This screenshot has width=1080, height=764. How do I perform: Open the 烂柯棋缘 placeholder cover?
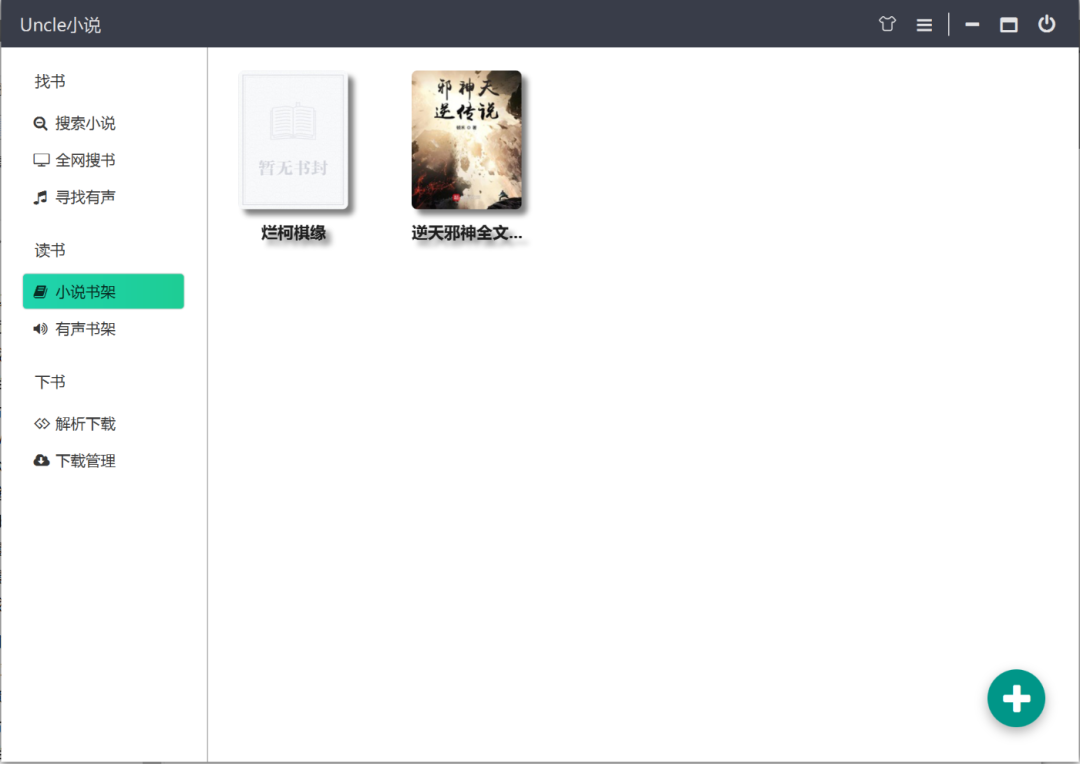pos(293,140)
